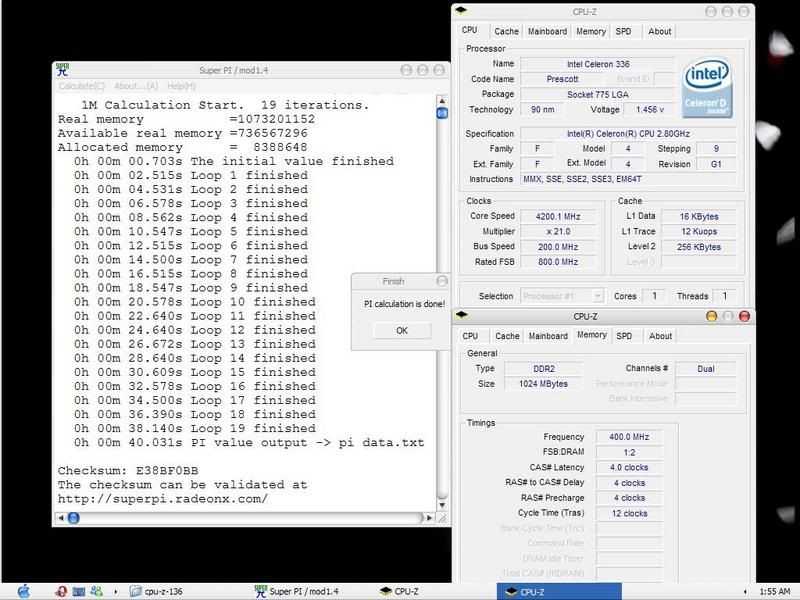Open the Calculate menu in Super PI
The height and width of the screenshot is (600, 800).
(82, 86)
